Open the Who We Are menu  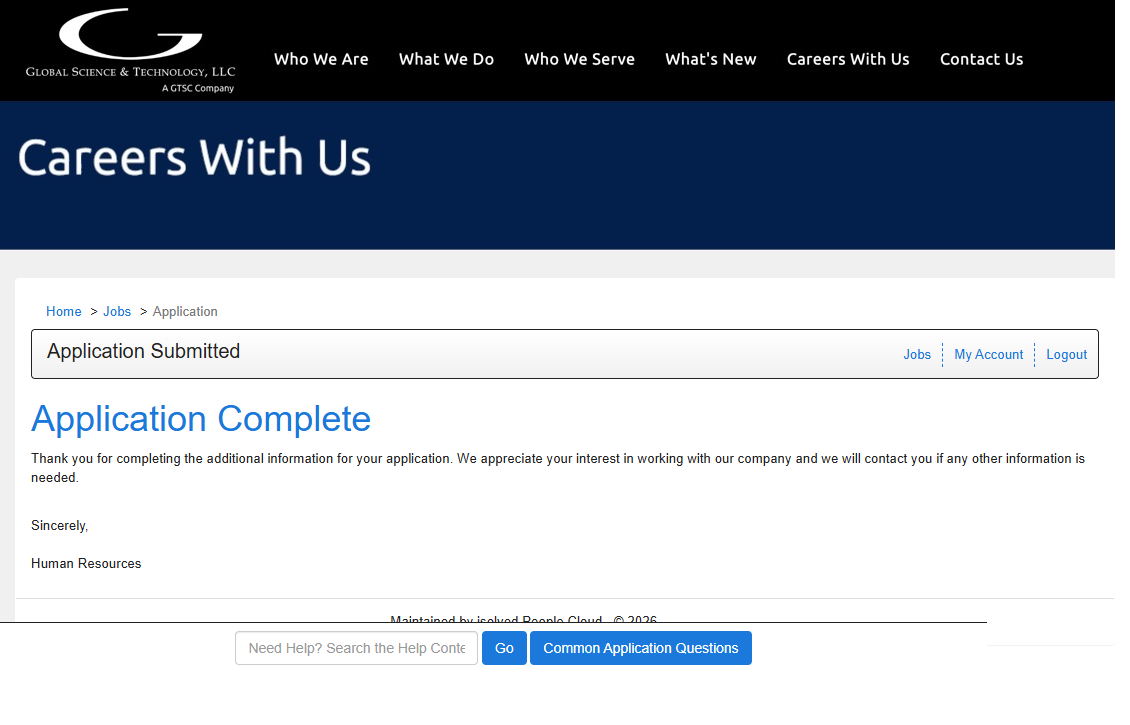pyautogui.click(x=321, y=59)
